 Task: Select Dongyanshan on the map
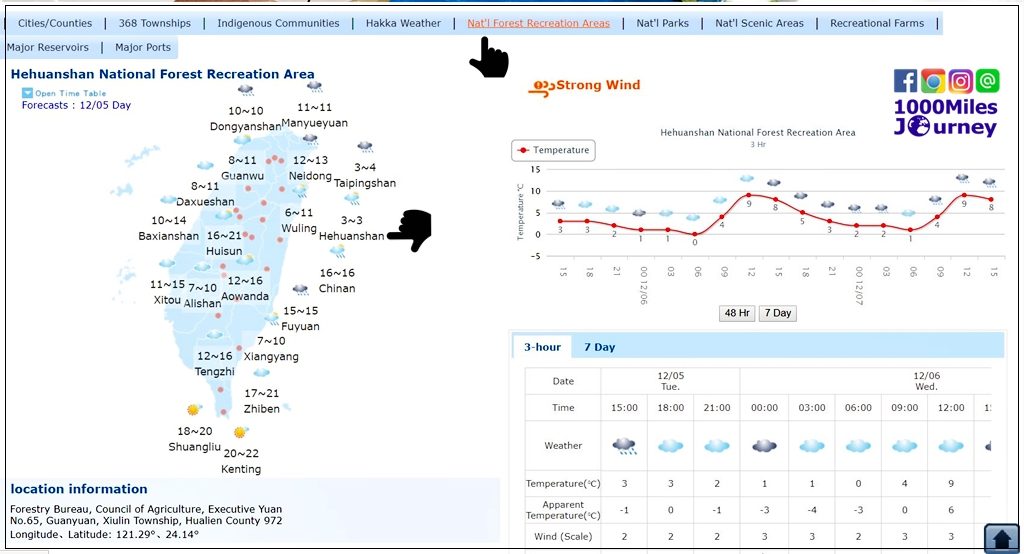tap(246, 126)
